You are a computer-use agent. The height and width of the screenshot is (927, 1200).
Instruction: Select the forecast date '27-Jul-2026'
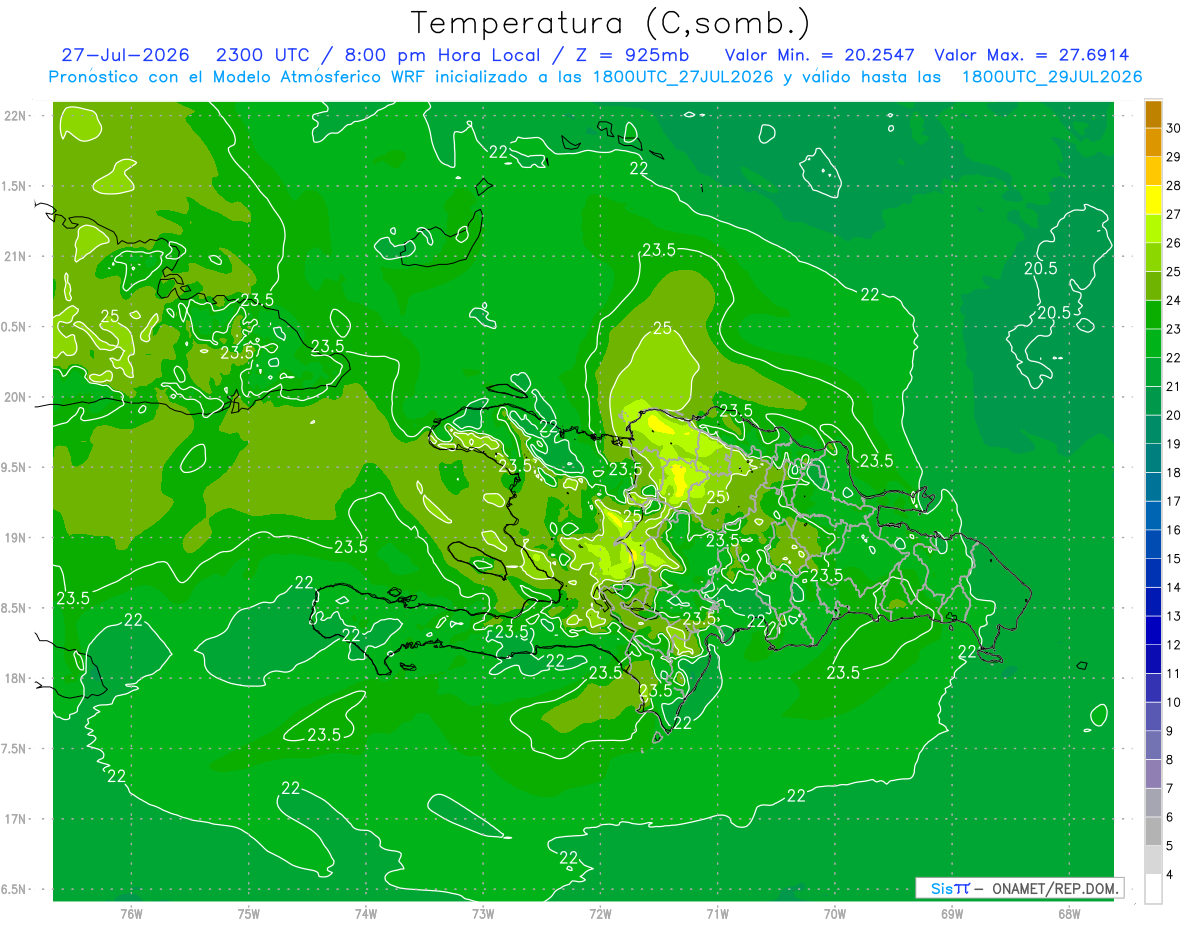125,55
